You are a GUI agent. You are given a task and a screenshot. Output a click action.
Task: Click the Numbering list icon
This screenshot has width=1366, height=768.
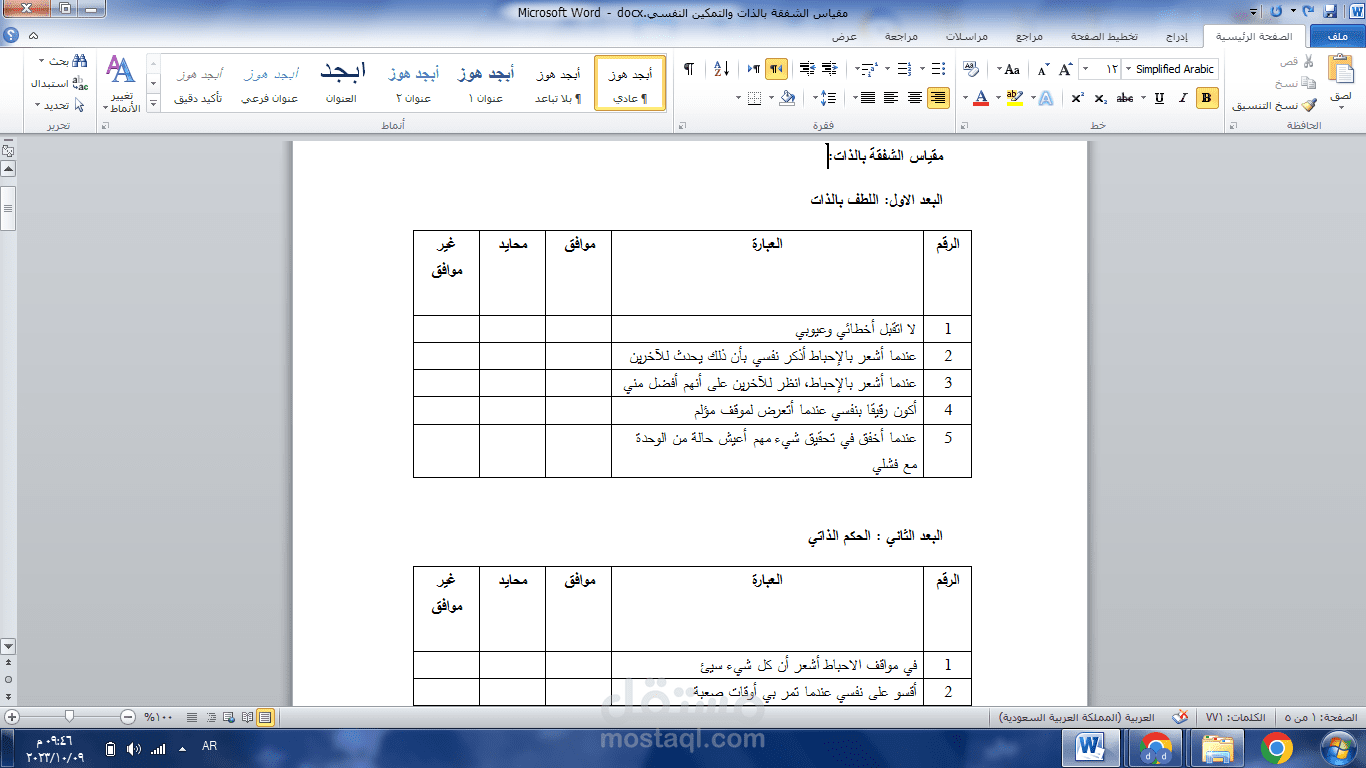[x=904, y=69]
